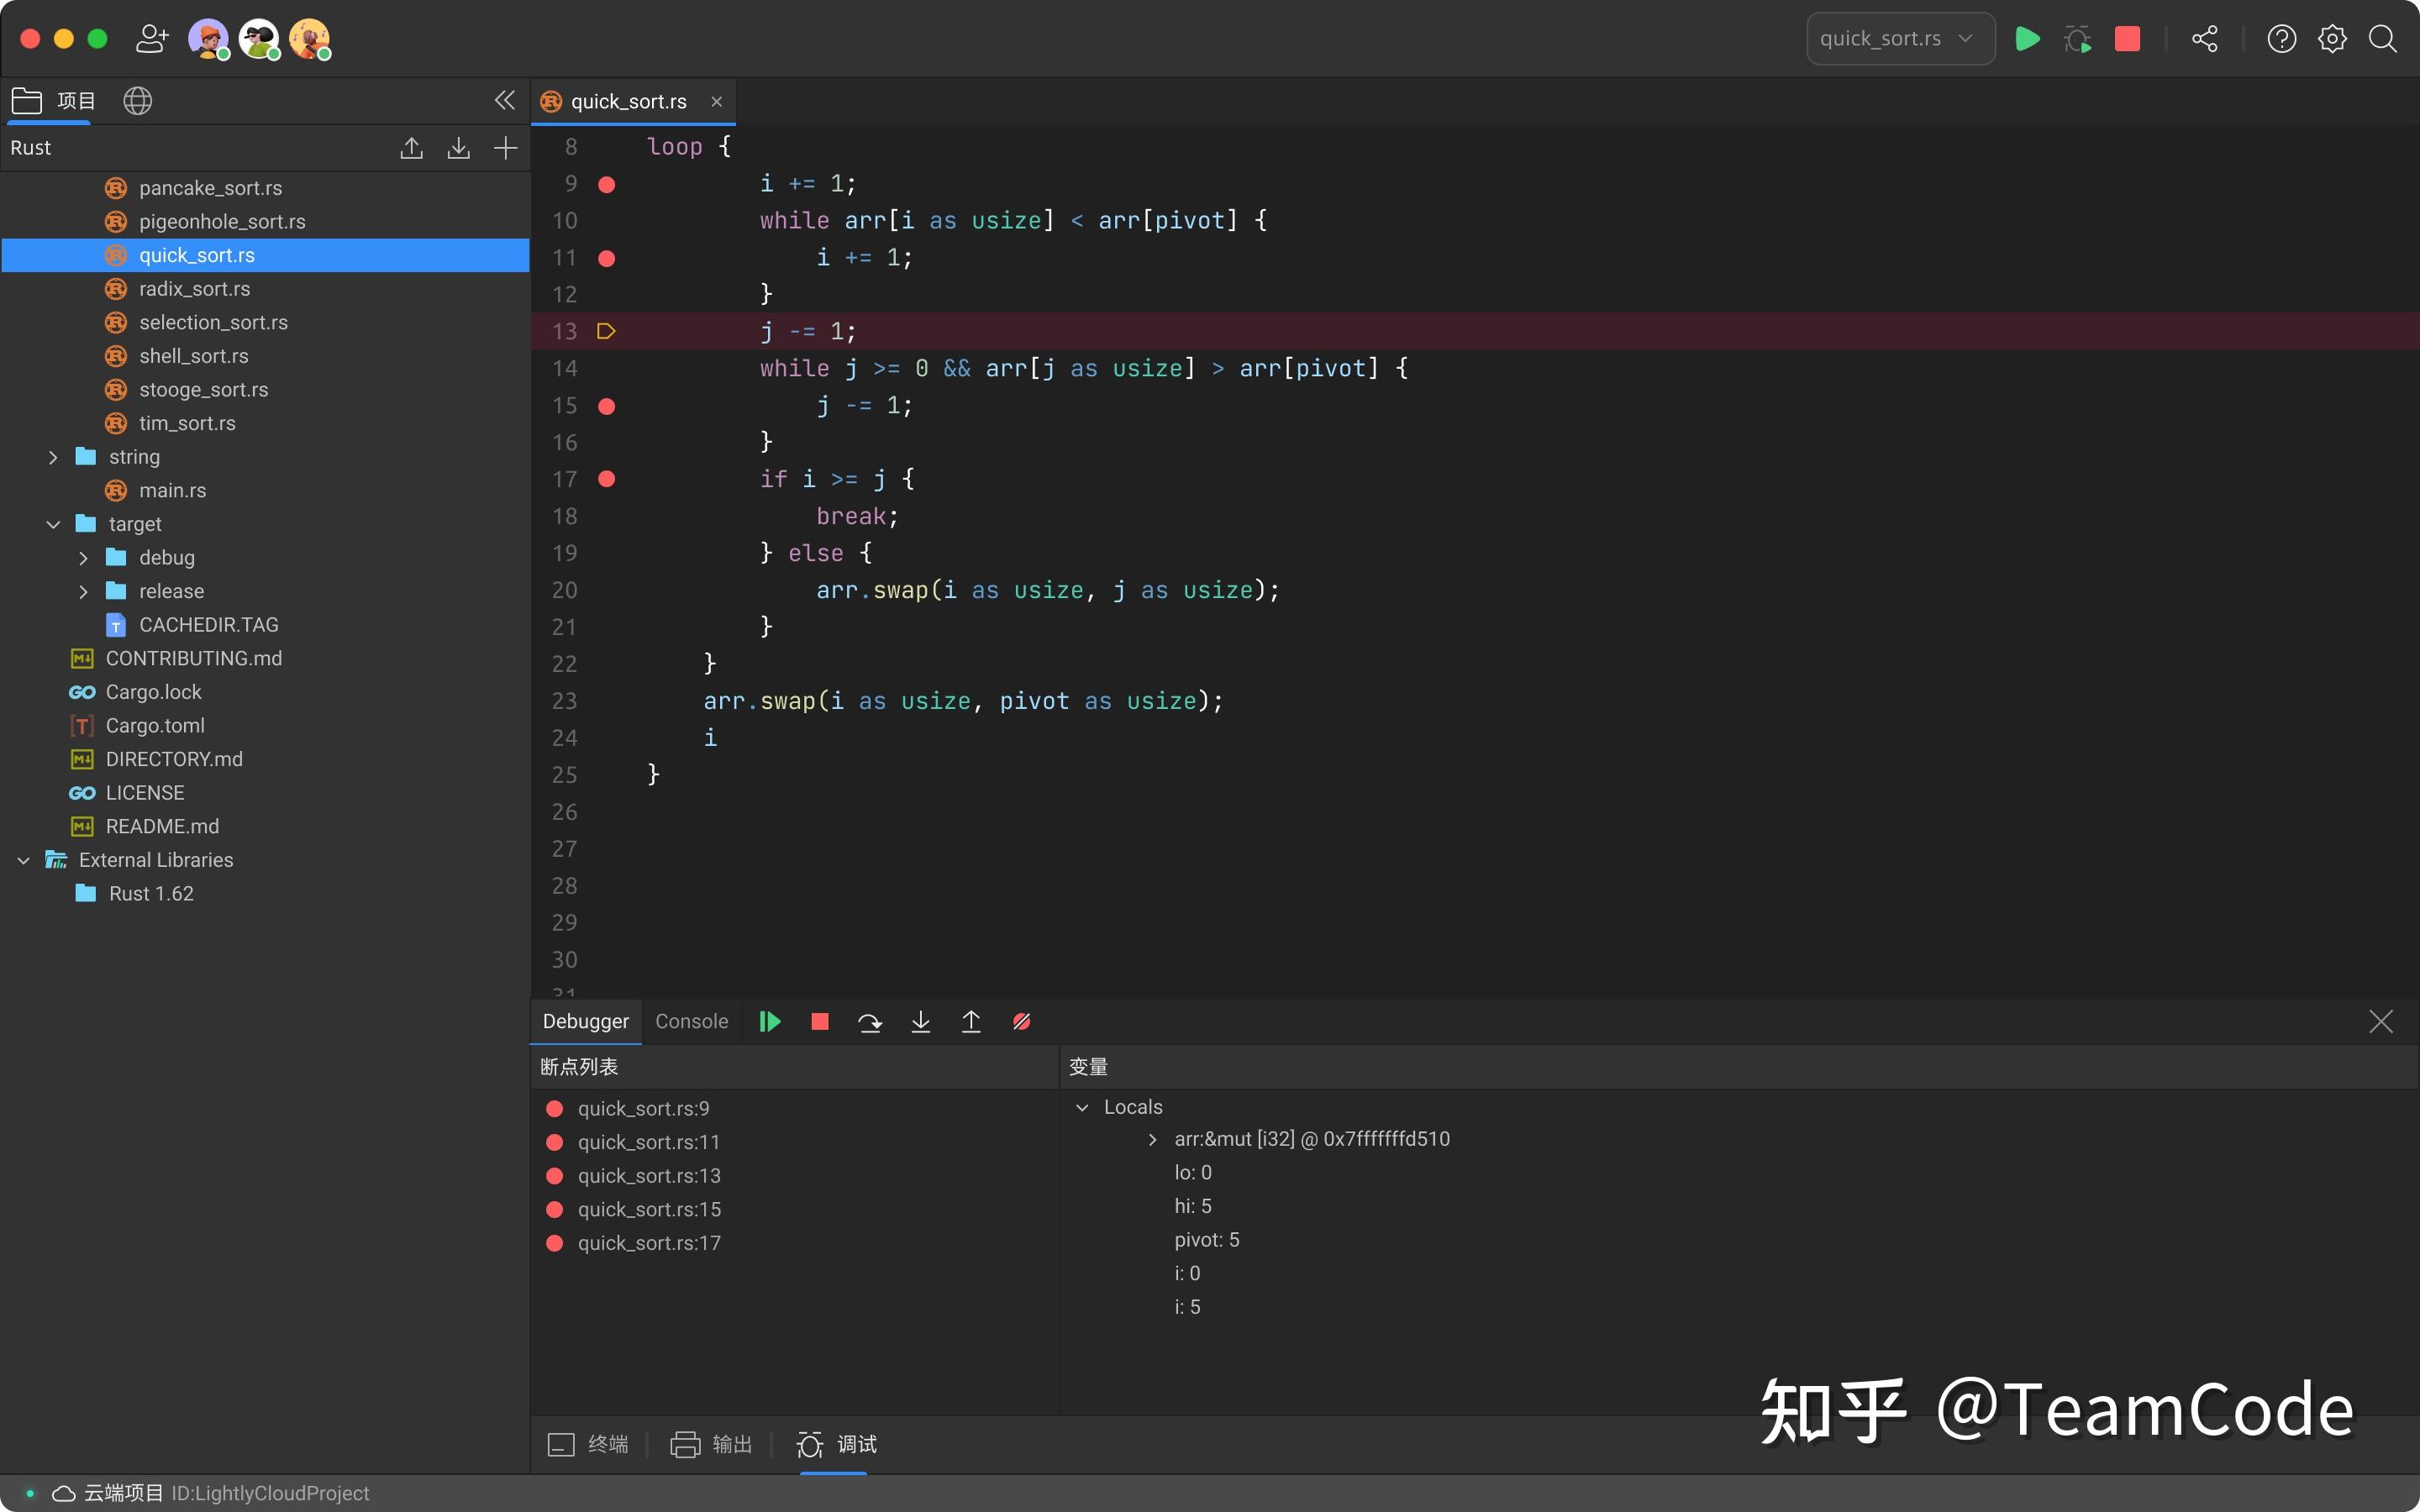This screenshot has height=1512, width=2420.
Task: Click the green macOS traffic light button
Action: (97, 38)
